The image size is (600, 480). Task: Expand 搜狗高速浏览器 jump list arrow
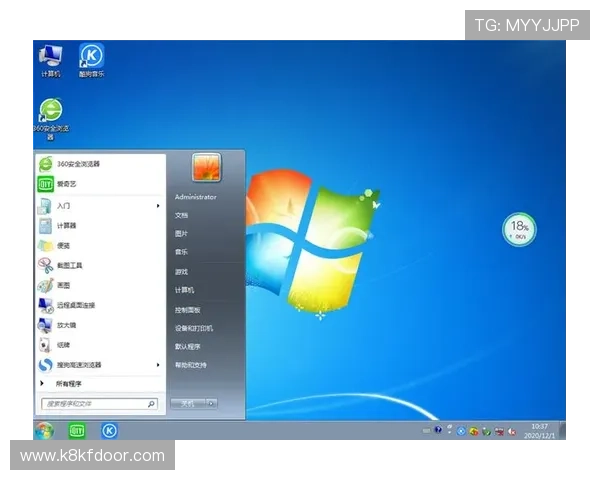coord(158,365)
